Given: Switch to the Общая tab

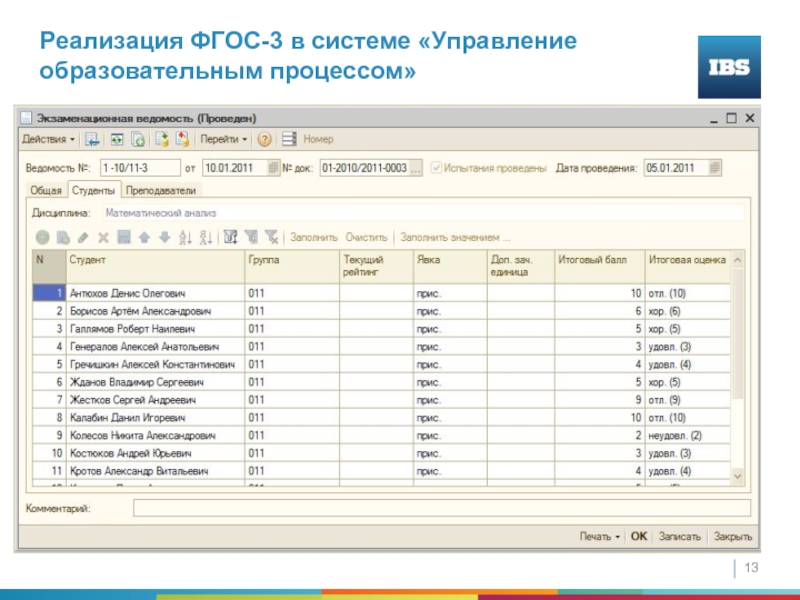Looking at the screenshot, I should click(x=46, y=190).
